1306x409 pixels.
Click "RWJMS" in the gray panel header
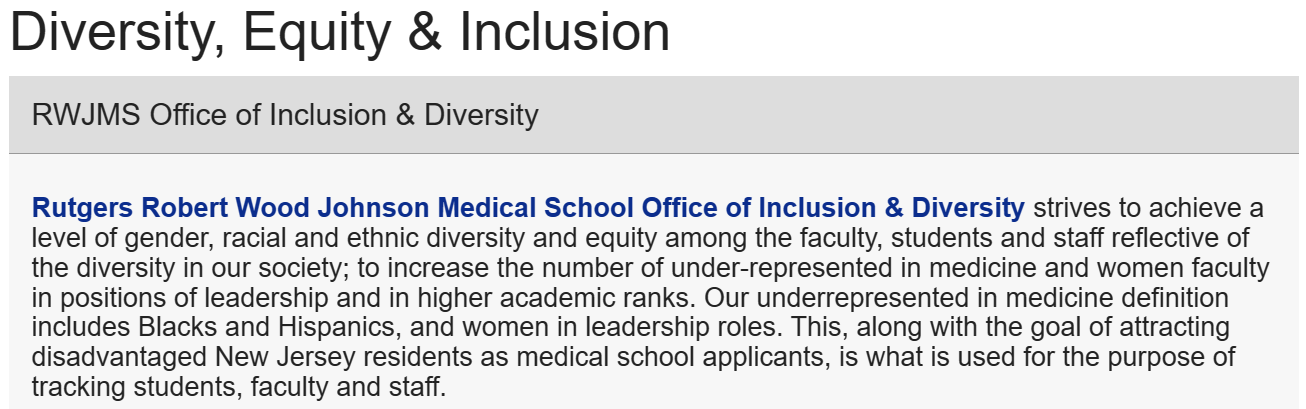click(87, 114)
